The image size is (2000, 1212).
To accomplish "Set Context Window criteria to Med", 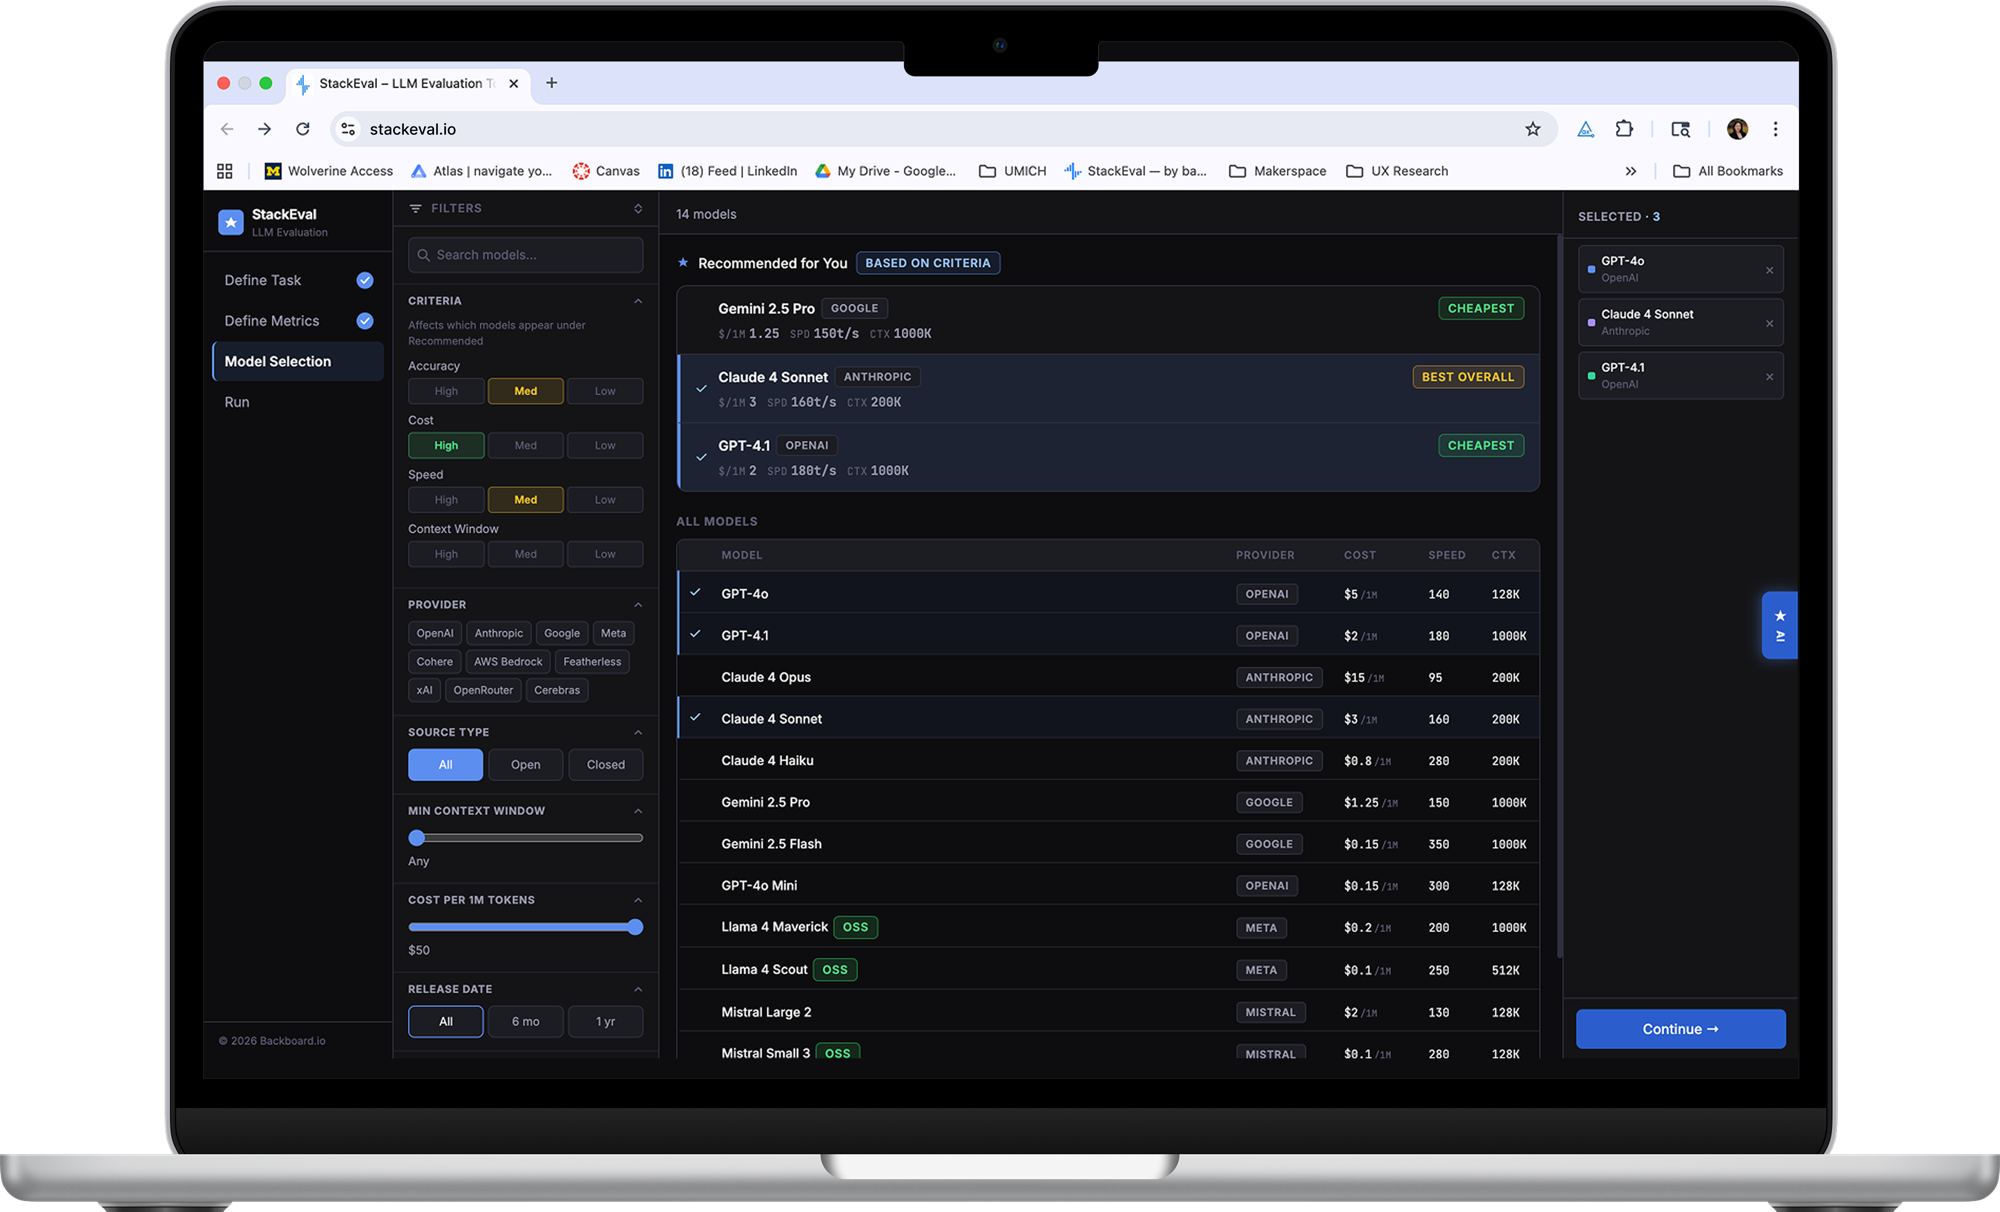I will click(x=526, y=554).
